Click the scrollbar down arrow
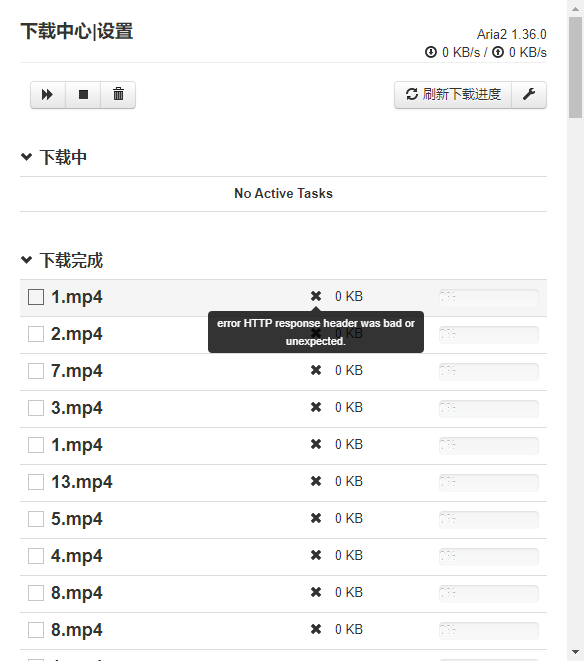584x661 pixels. [x=576, y=653]
